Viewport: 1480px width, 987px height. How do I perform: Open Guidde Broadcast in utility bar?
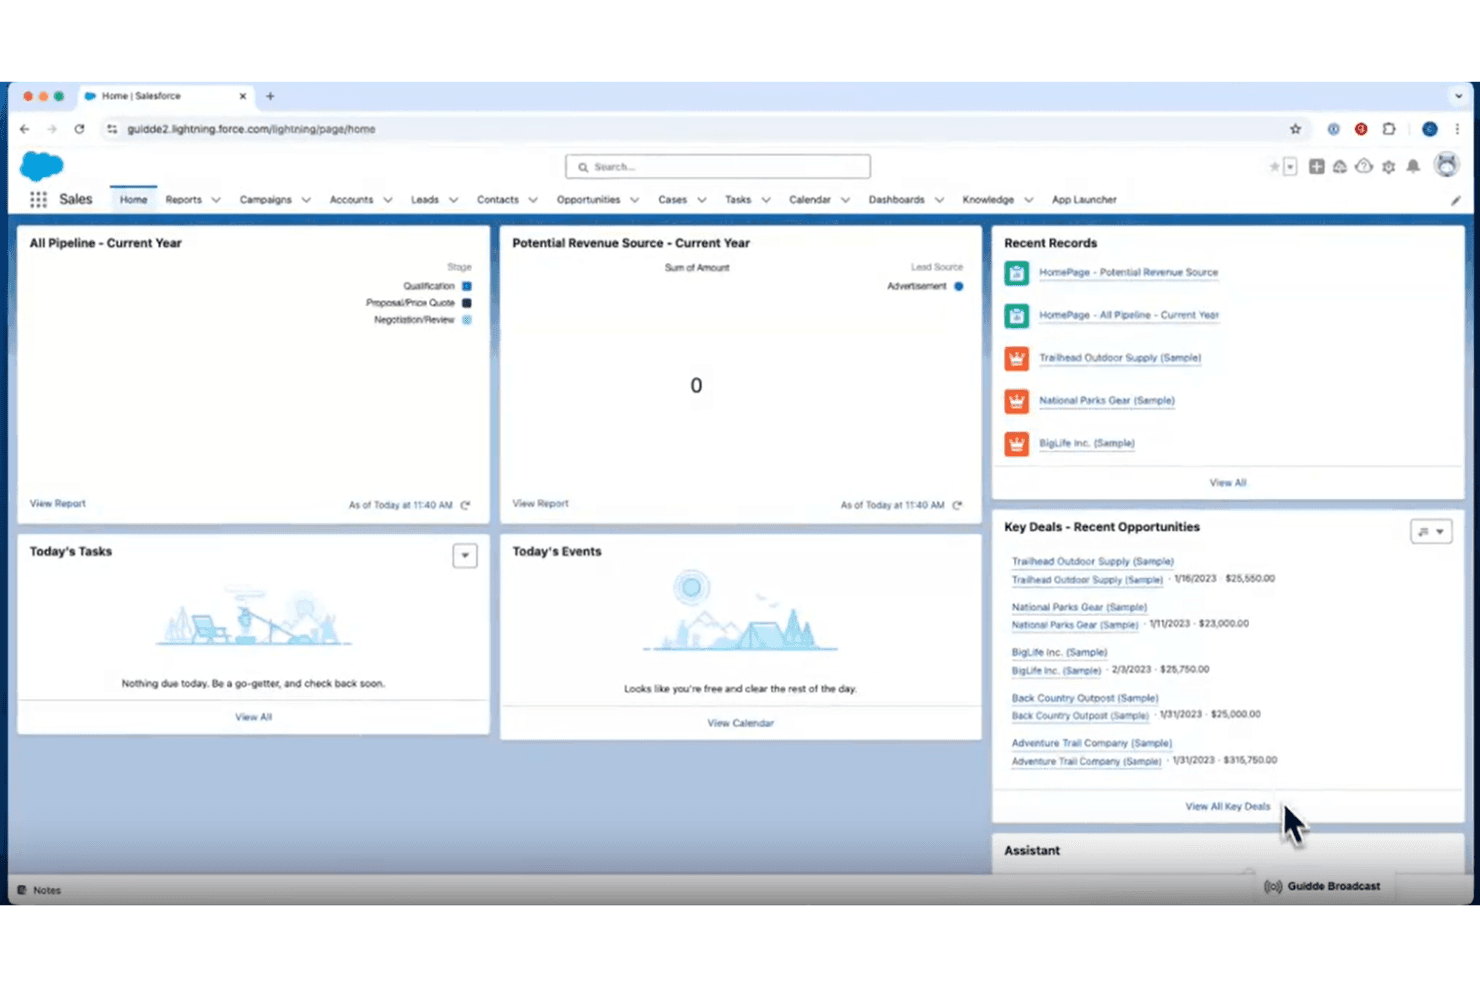1322,887
